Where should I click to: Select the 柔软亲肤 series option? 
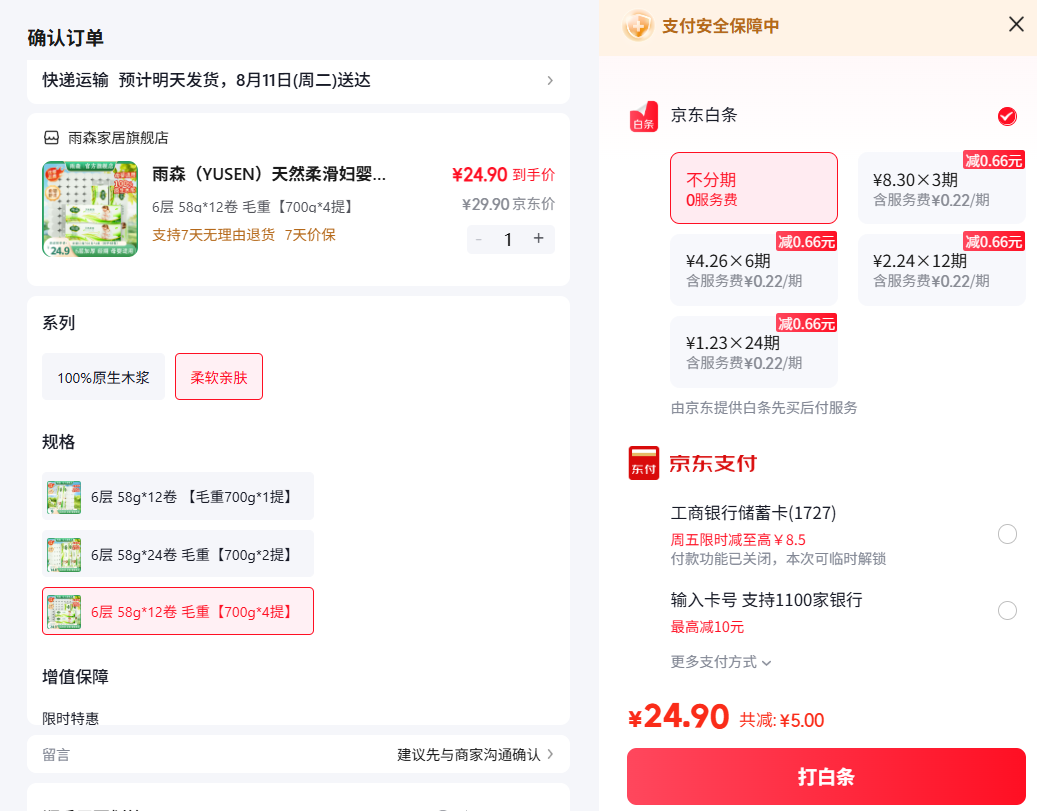click(219, 377)
